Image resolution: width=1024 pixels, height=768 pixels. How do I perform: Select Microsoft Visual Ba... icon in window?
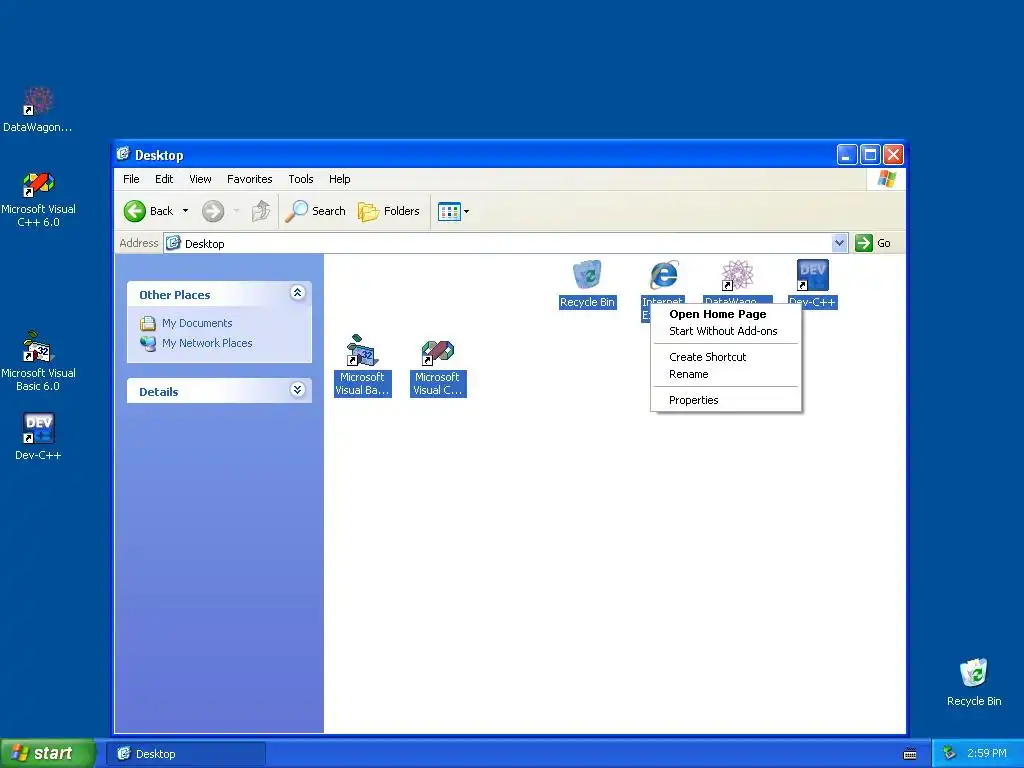[362, 365]
